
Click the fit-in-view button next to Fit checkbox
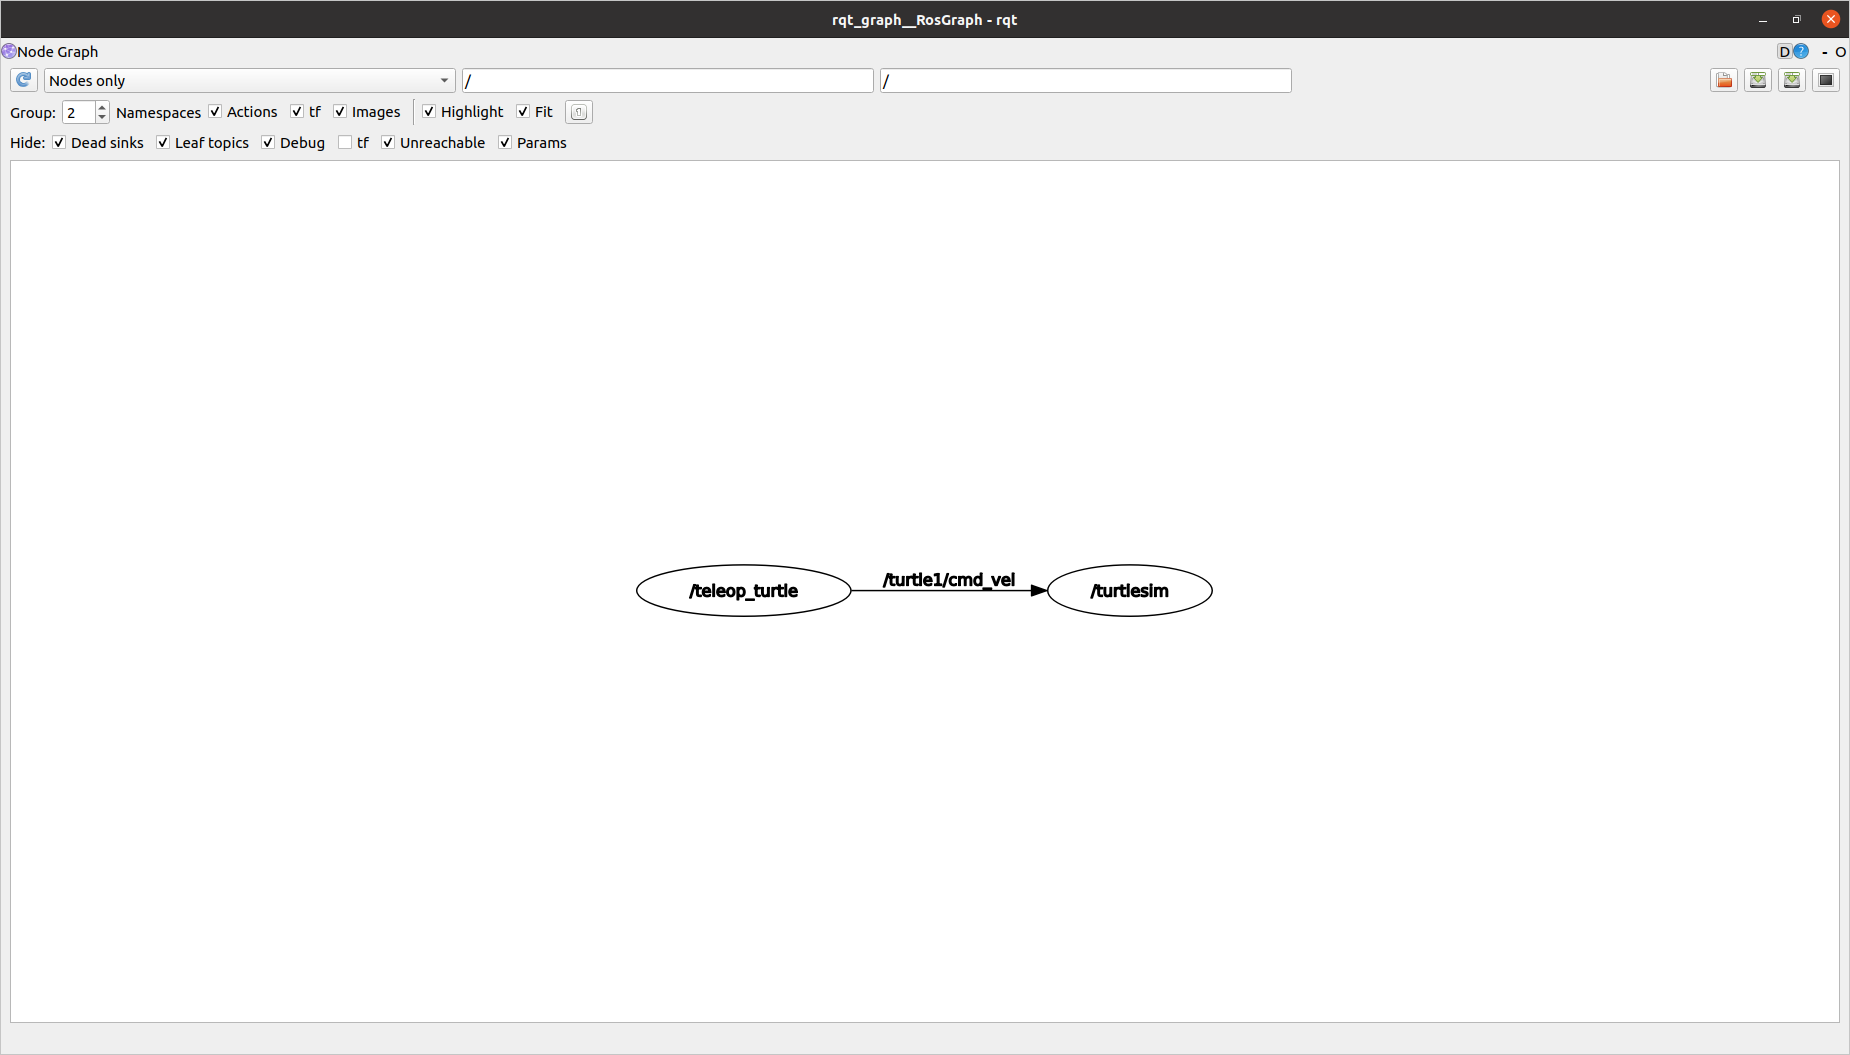tap(579, 112)
